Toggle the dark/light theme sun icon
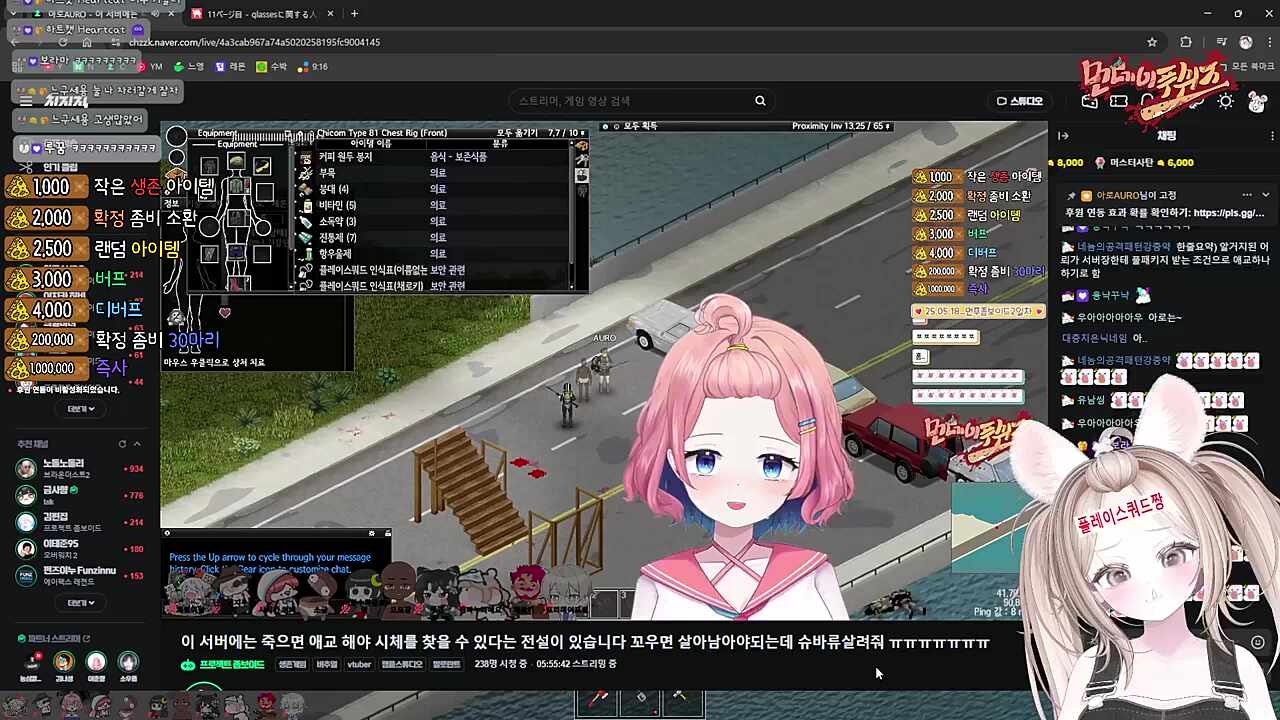This screenshot has width=1280, height=720. (x=1226, y=101)
